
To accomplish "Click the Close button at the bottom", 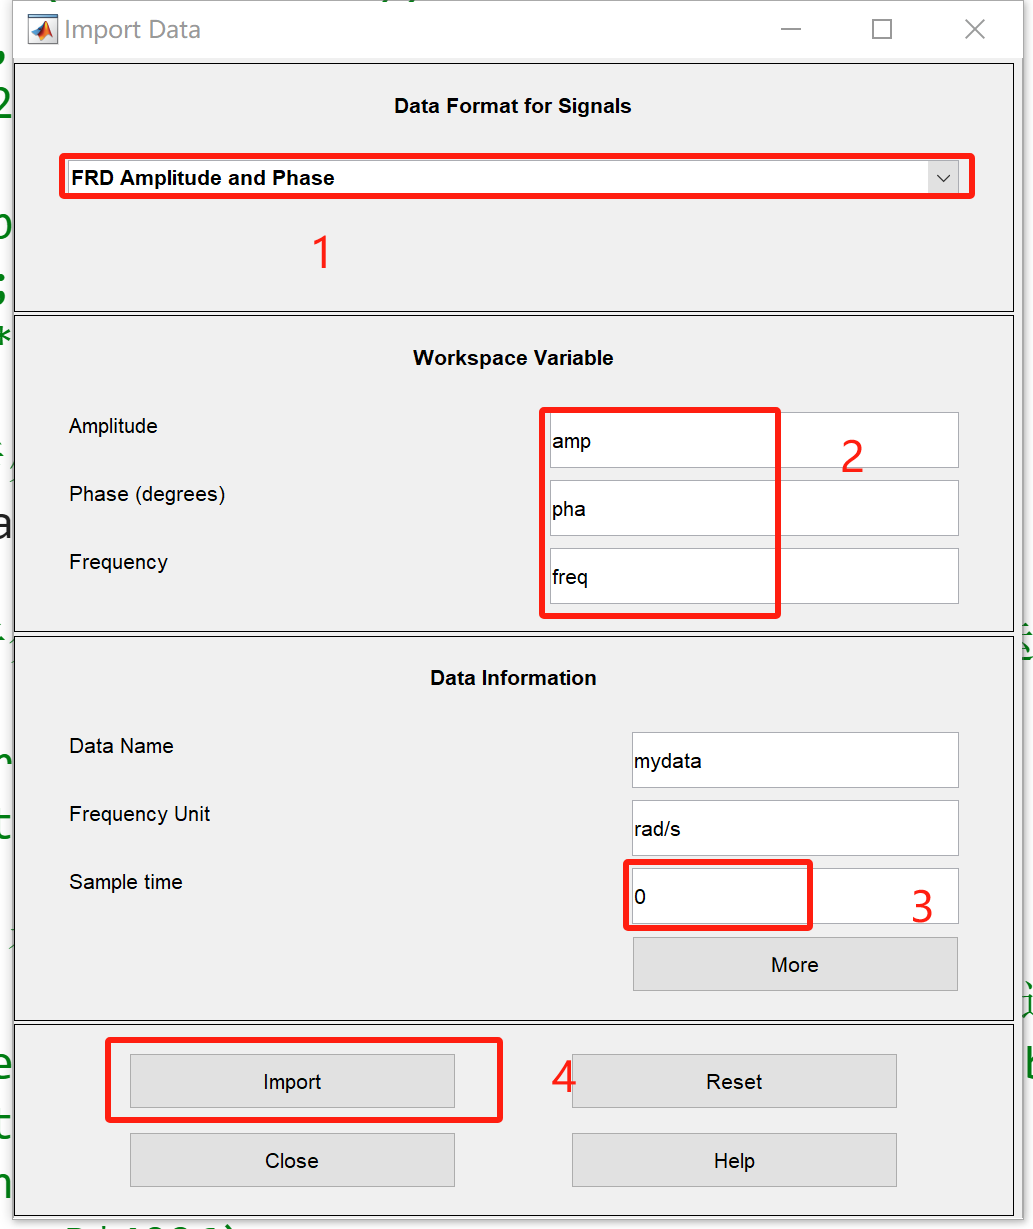I will pos(292,1160).
